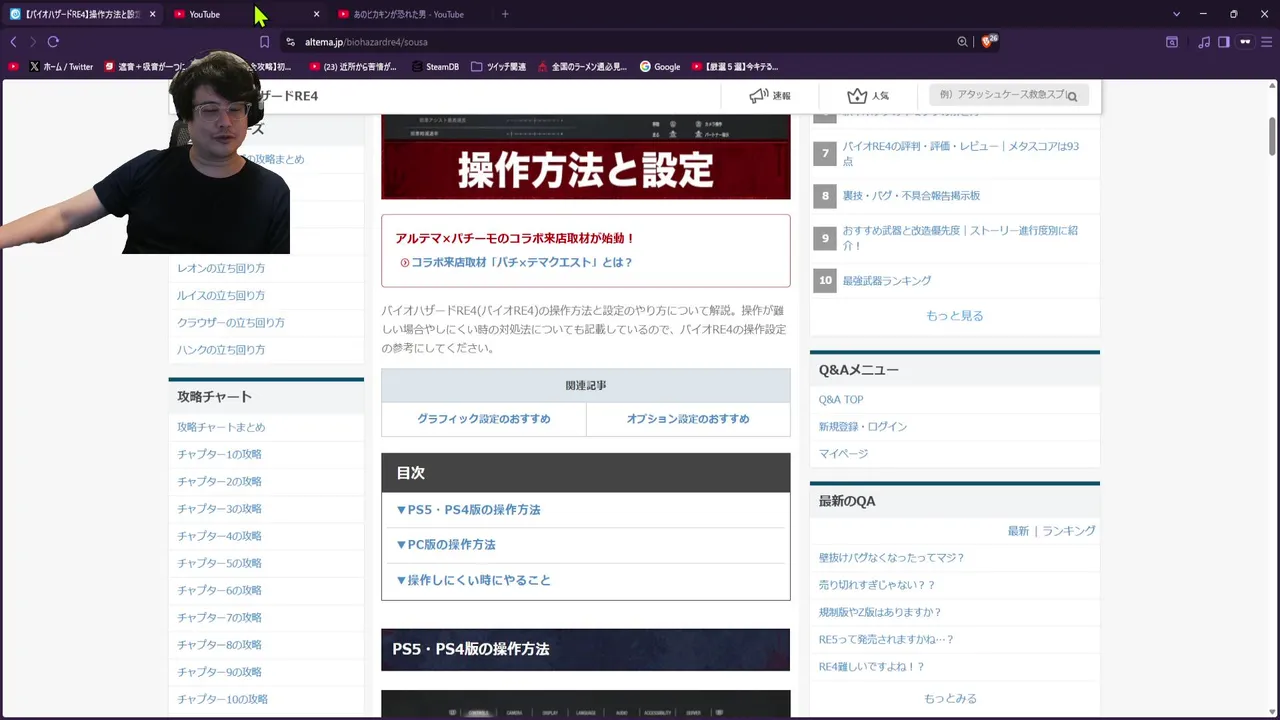Open the レオンの立ち回り方 sidebar link
The width and height of the screenshot is (1280, 720).
[221, 268]
